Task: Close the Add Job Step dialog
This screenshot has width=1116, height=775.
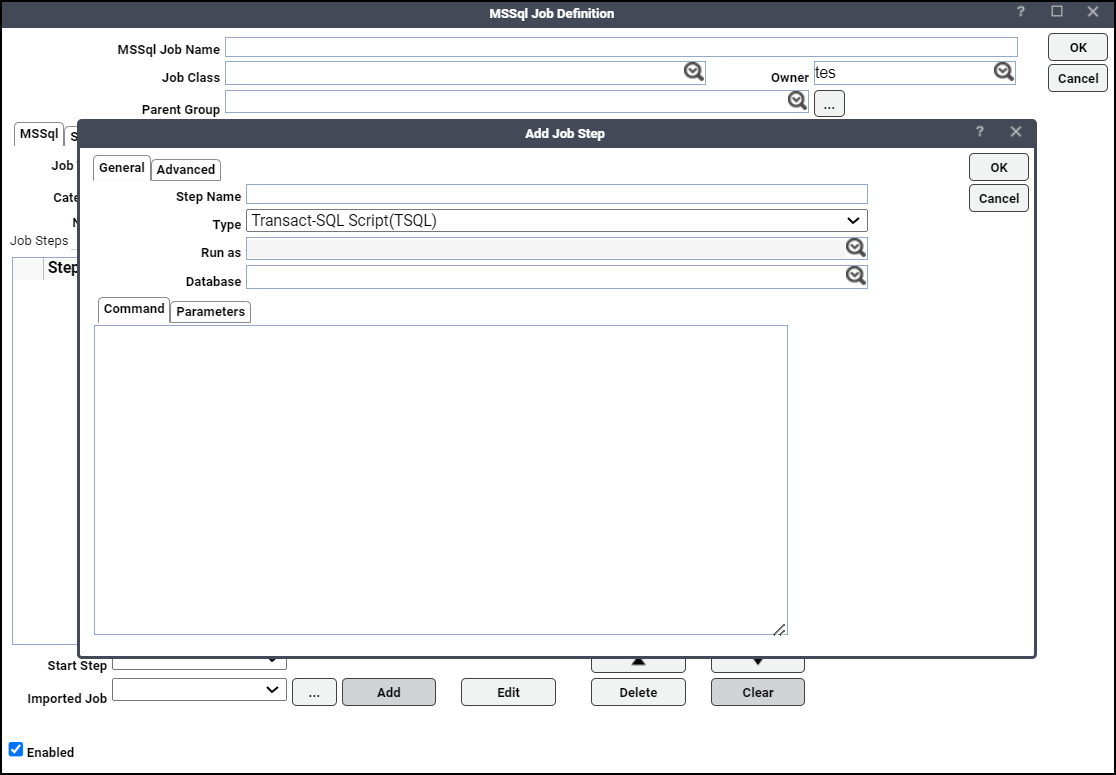Action: tap(1016, 132)
